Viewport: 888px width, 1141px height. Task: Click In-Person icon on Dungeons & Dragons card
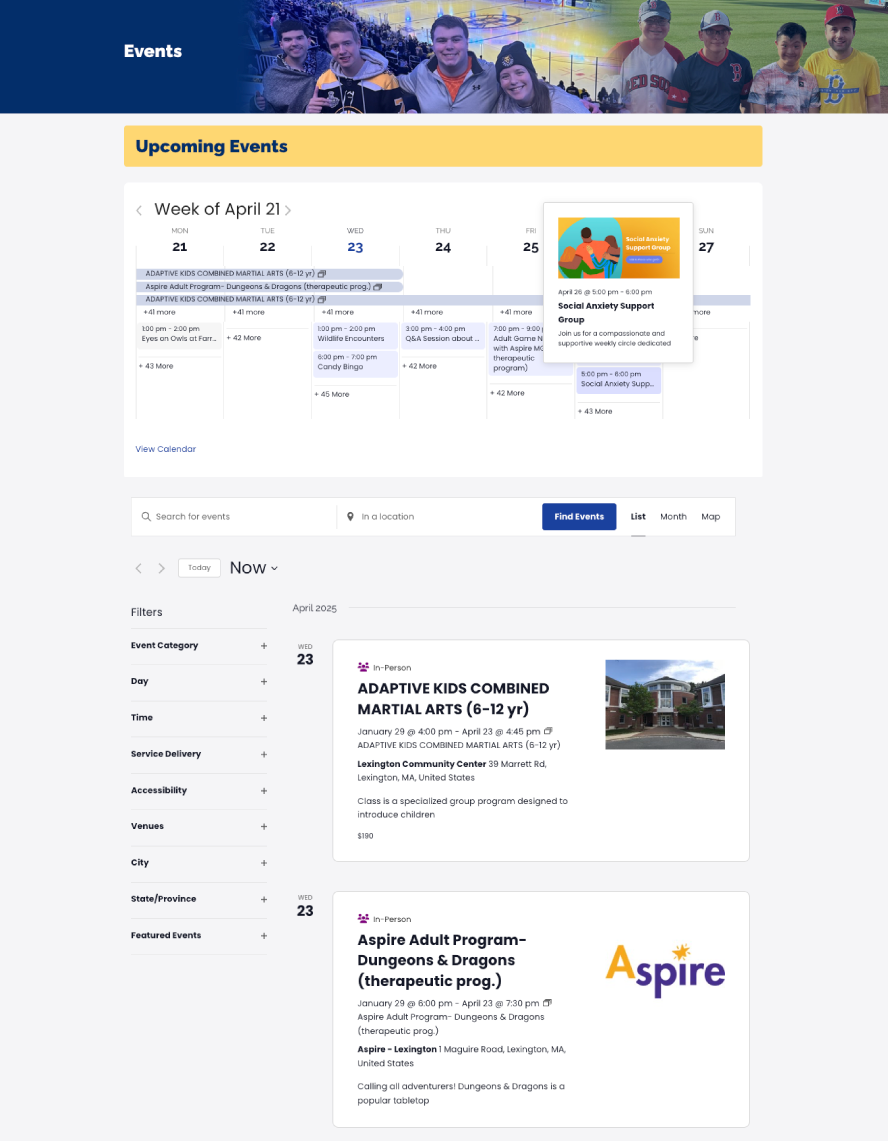click(363, 919)
